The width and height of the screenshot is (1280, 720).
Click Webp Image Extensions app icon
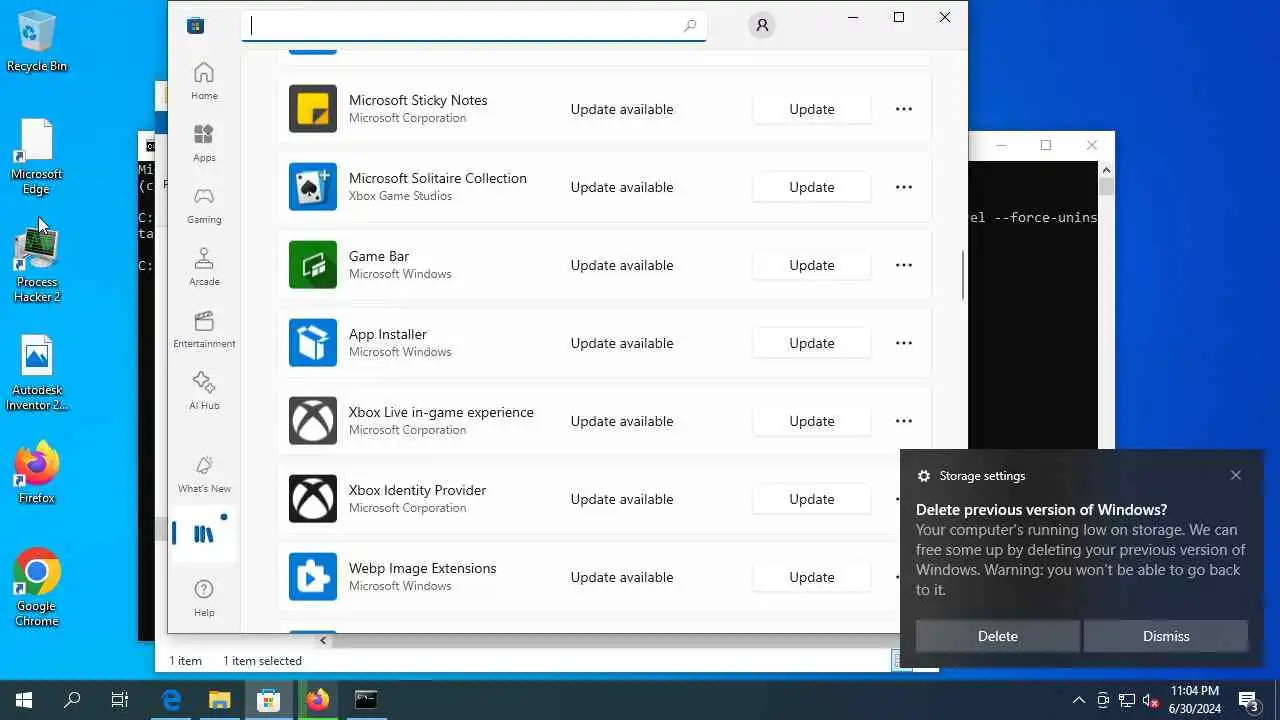coord(313,577)
